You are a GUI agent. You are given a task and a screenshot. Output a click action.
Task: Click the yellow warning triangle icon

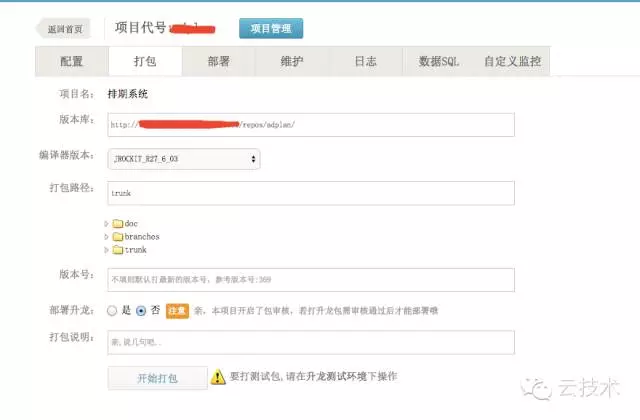click(x=218, y=377)
